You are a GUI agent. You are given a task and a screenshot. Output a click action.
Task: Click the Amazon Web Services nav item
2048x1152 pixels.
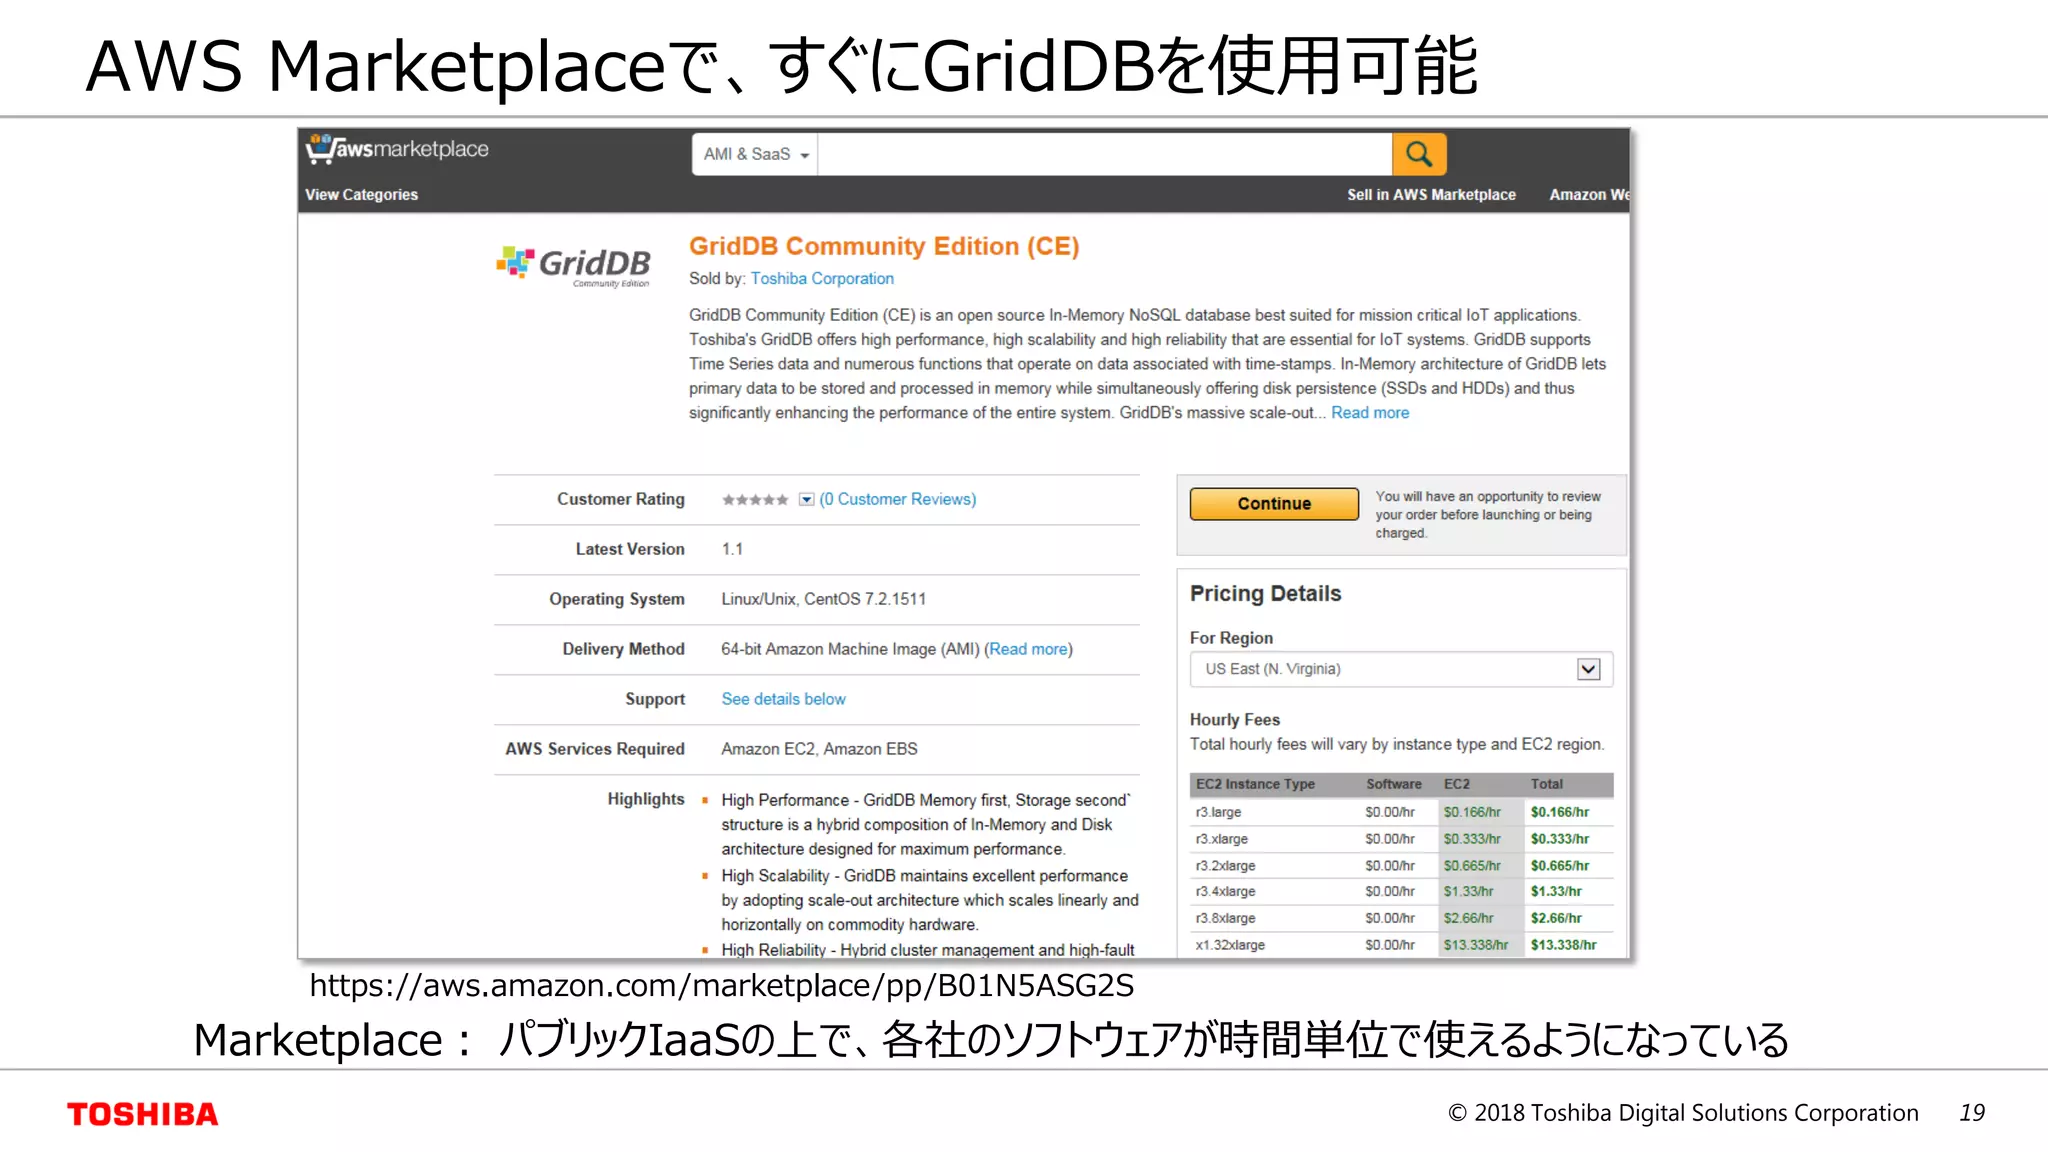click(x=1589, y=195)
